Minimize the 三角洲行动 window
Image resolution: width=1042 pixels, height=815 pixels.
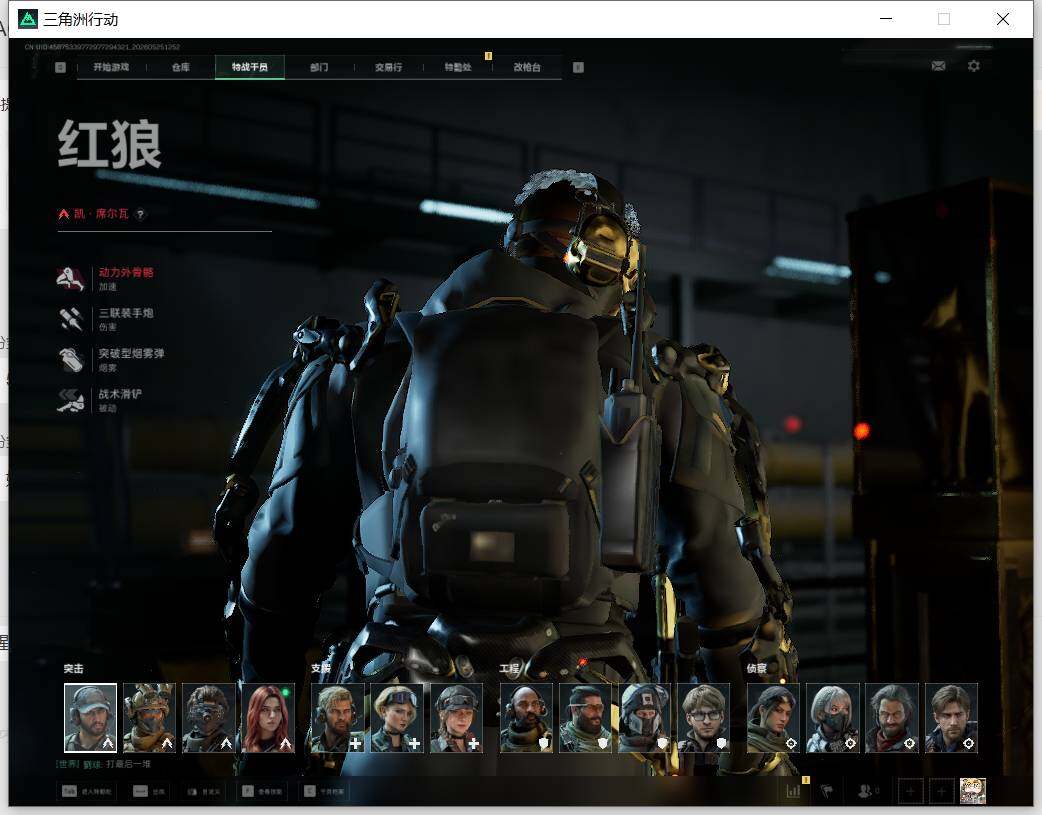click(x=886, y=19)
